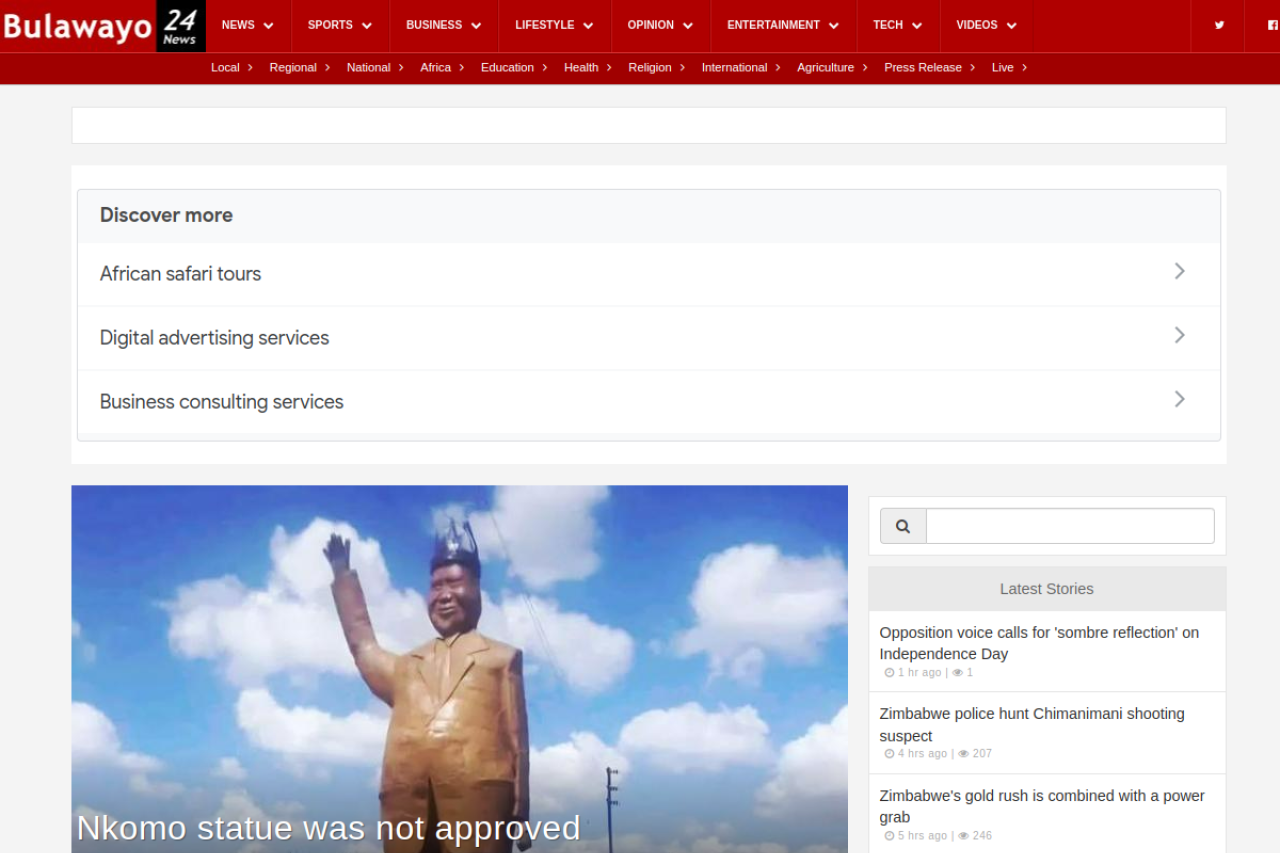This screenshot has height=853, width=1280.
Task: Open the Twitter icon link
Action: (x=1219, y=25)
